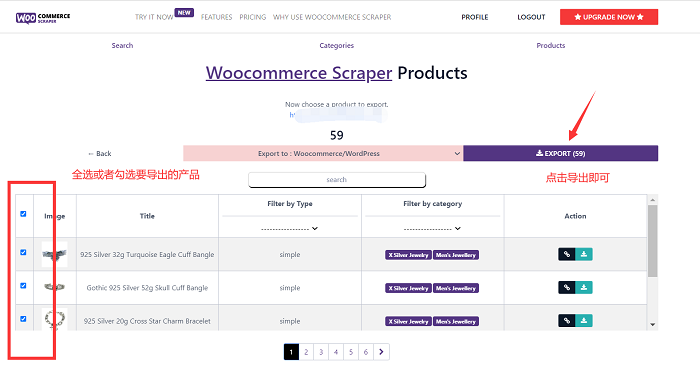The height and width of the screenshot is (370, 700).
Task: Open the Export to Woocommerce/WordPress dropdown
Action: click(x=323, y=153)
